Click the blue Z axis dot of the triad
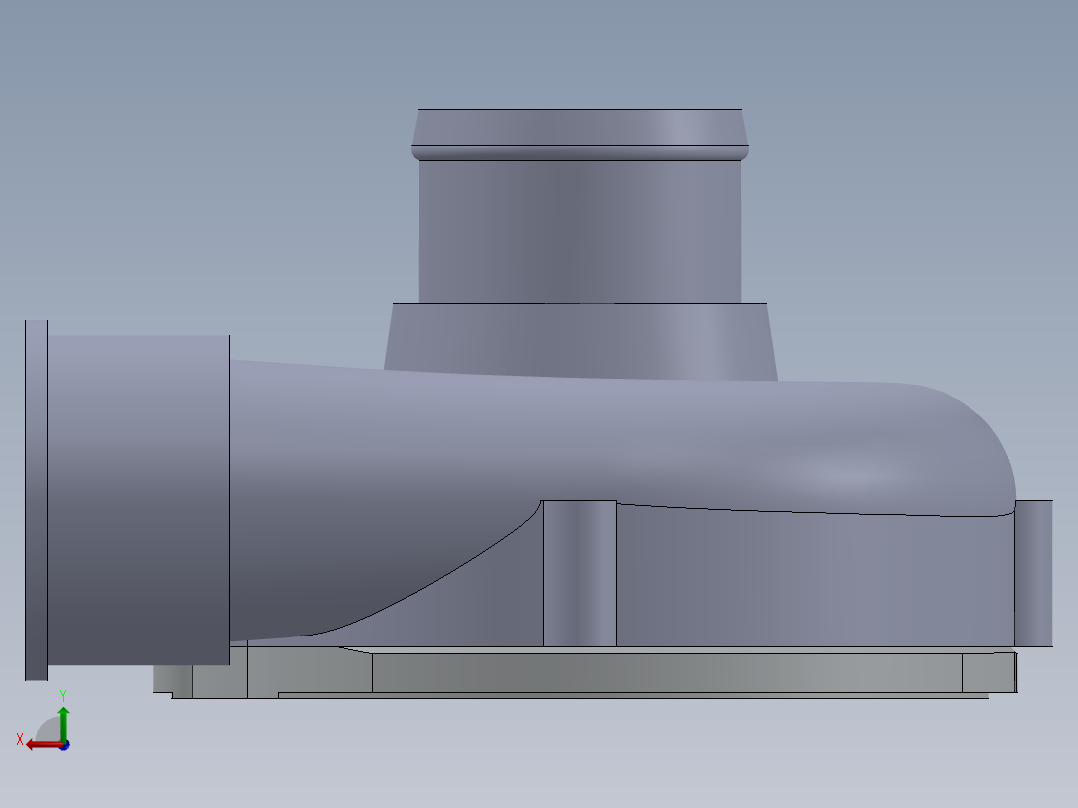The image size is (1078, 808). point(65,745)
